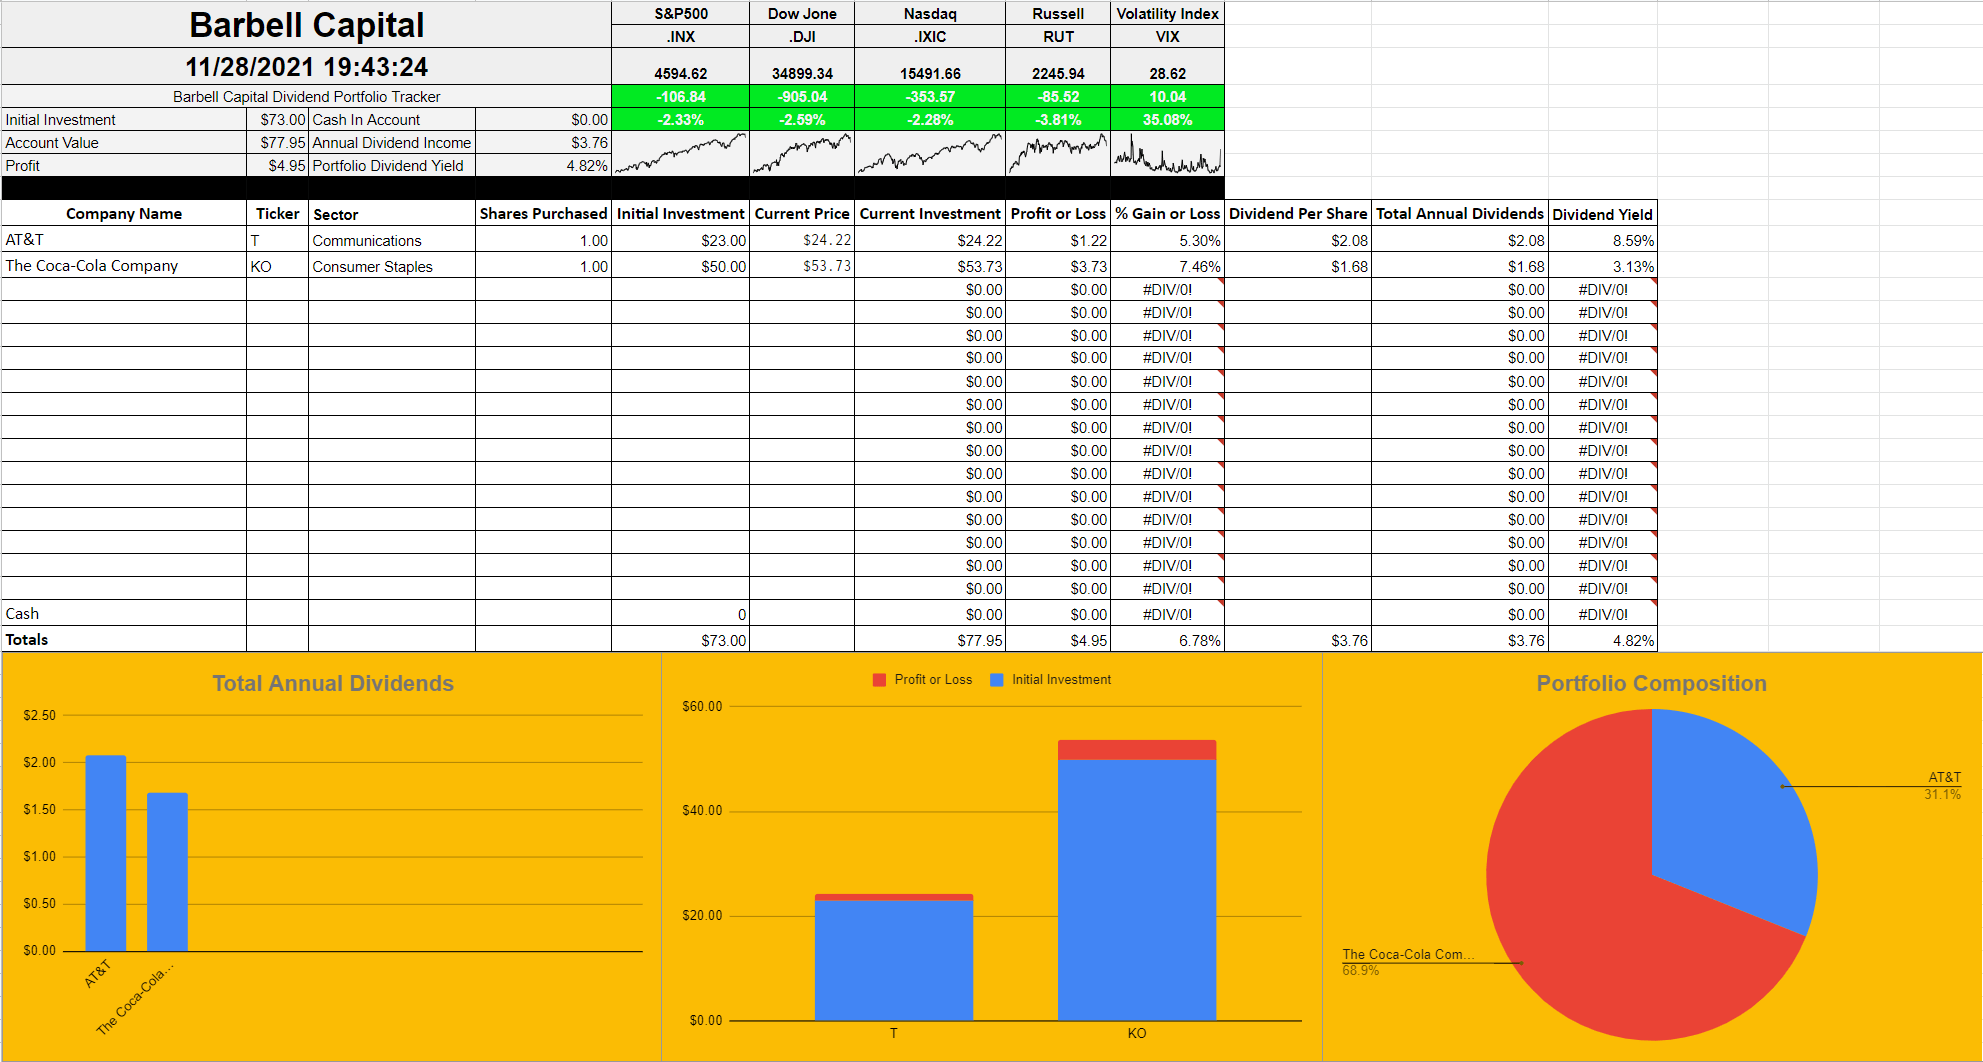Click Coca-Cola current price $53.73
The image size is (1983, 1062).
[802, 266]
